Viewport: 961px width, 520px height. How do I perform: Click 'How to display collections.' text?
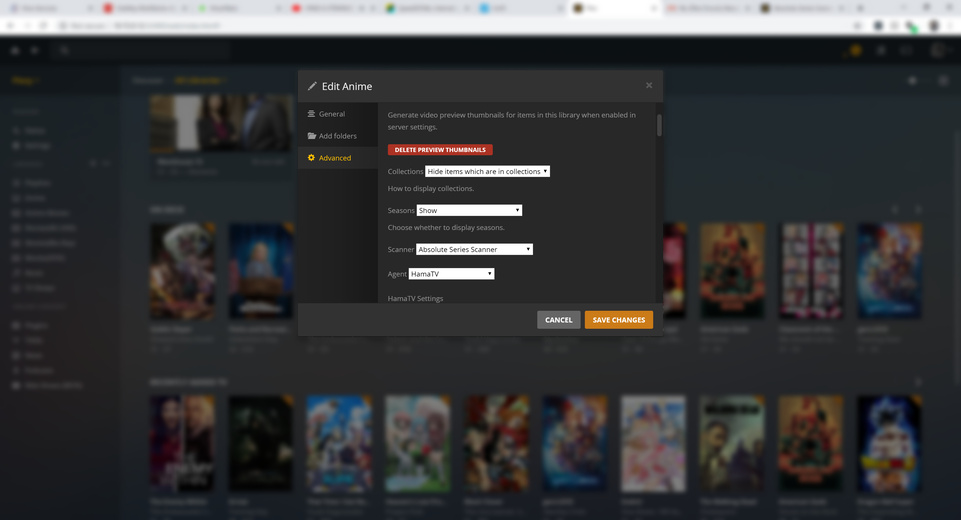coord(430,189)
